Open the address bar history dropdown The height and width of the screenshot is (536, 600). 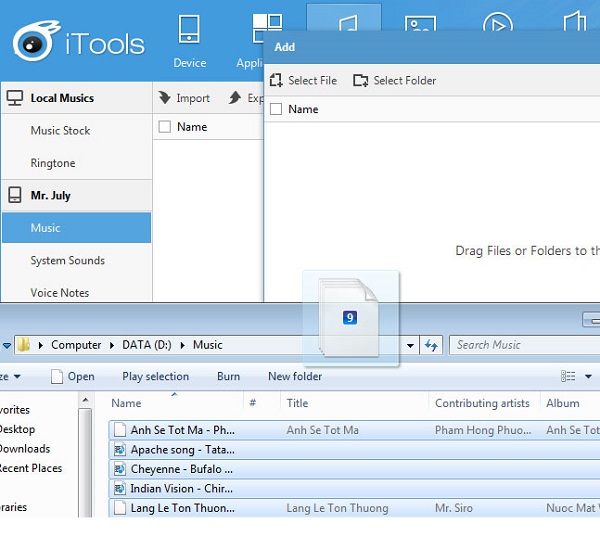(410, 345)
